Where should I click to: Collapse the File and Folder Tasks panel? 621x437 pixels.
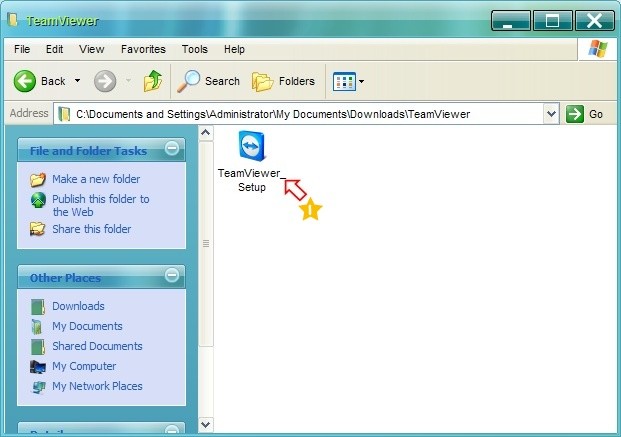[172, 149]
